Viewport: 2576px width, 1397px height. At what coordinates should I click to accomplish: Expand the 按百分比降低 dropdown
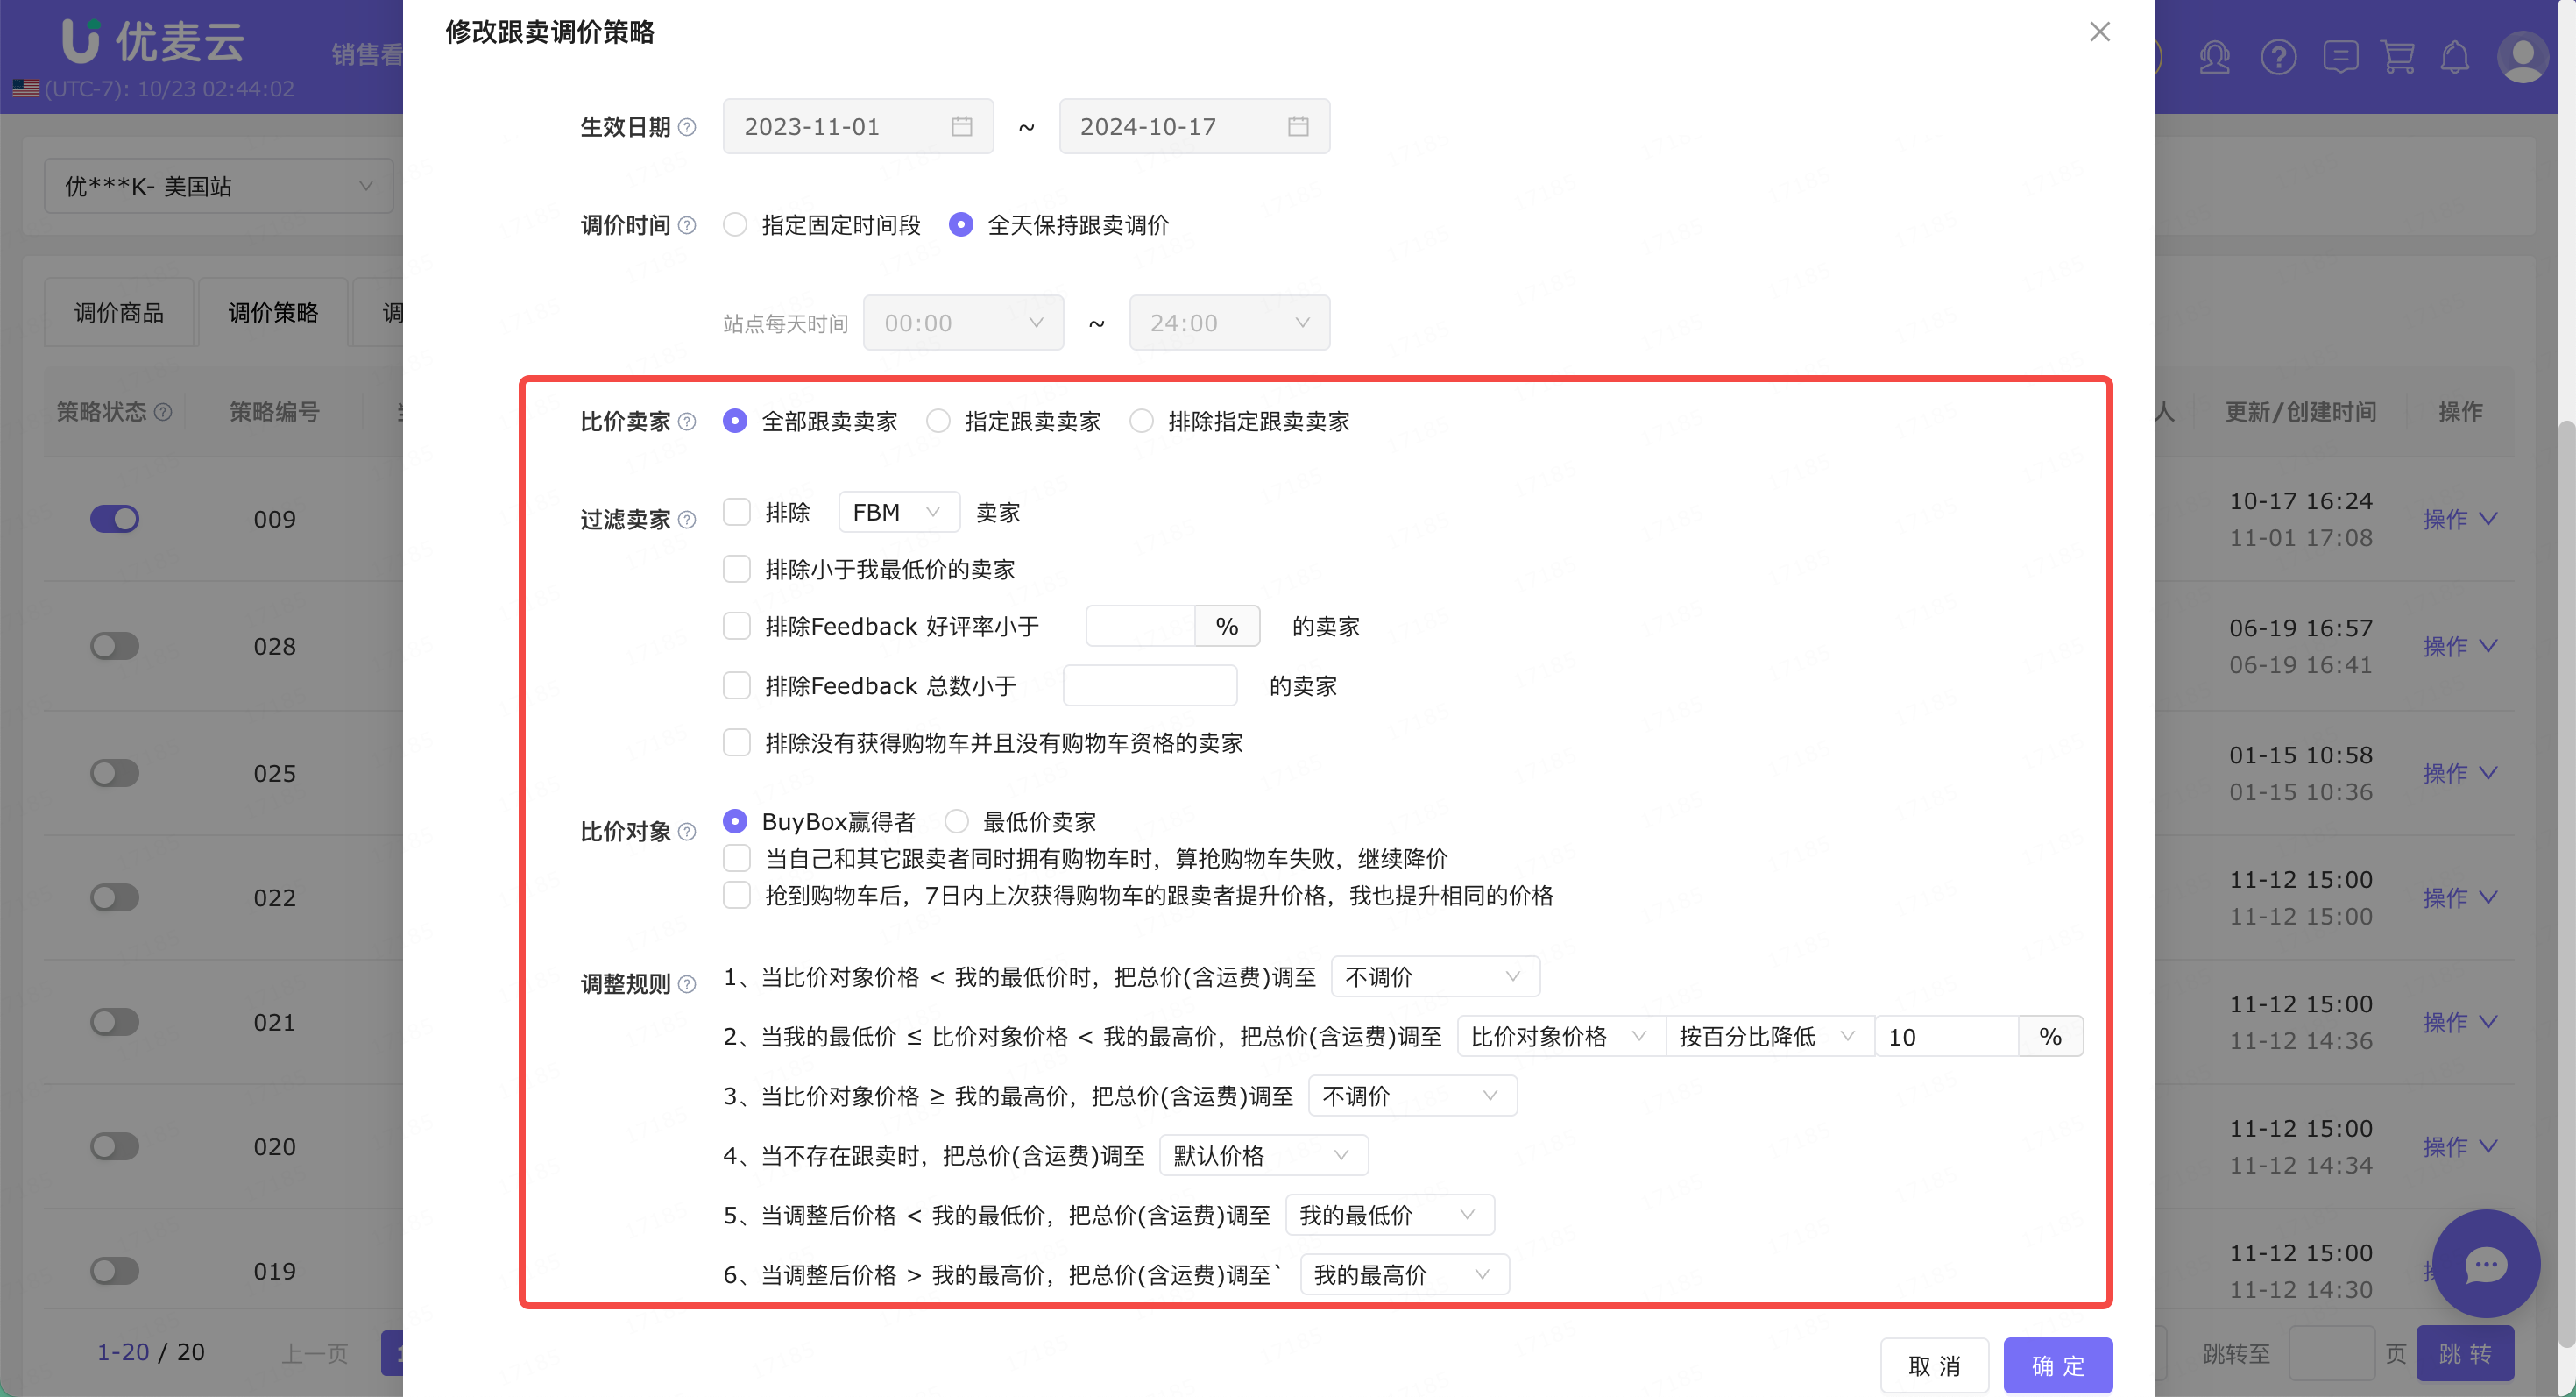(x=1766, y=1036)
